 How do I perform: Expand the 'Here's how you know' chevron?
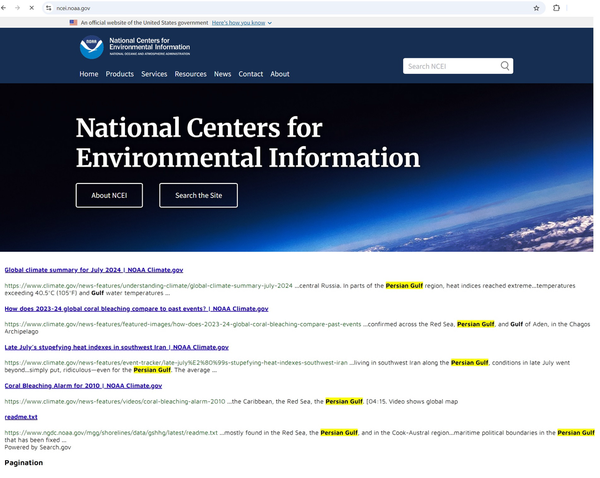pos(270,23)
